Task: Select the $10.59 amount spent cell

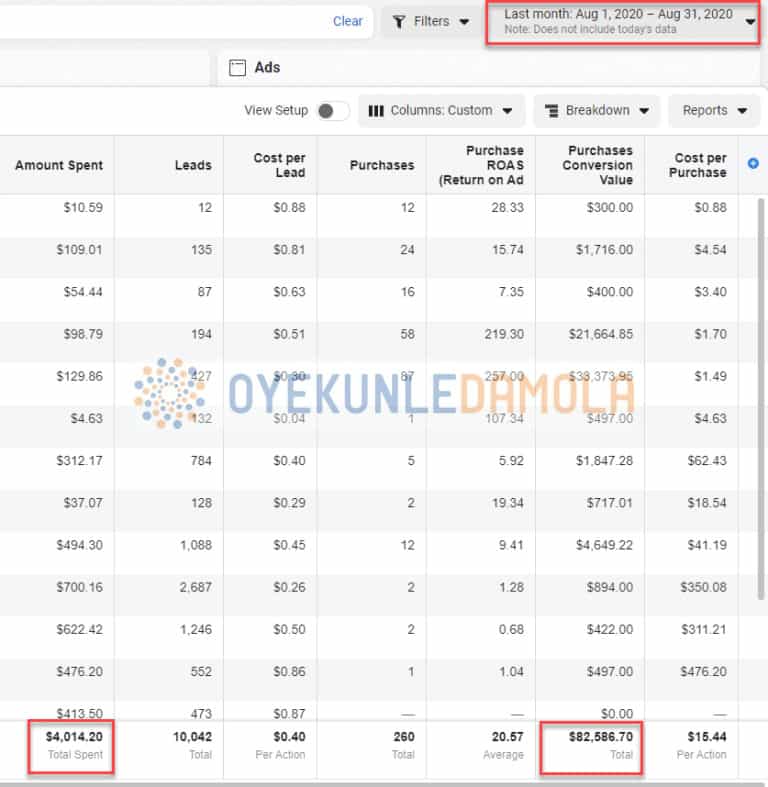Action: 83,207
